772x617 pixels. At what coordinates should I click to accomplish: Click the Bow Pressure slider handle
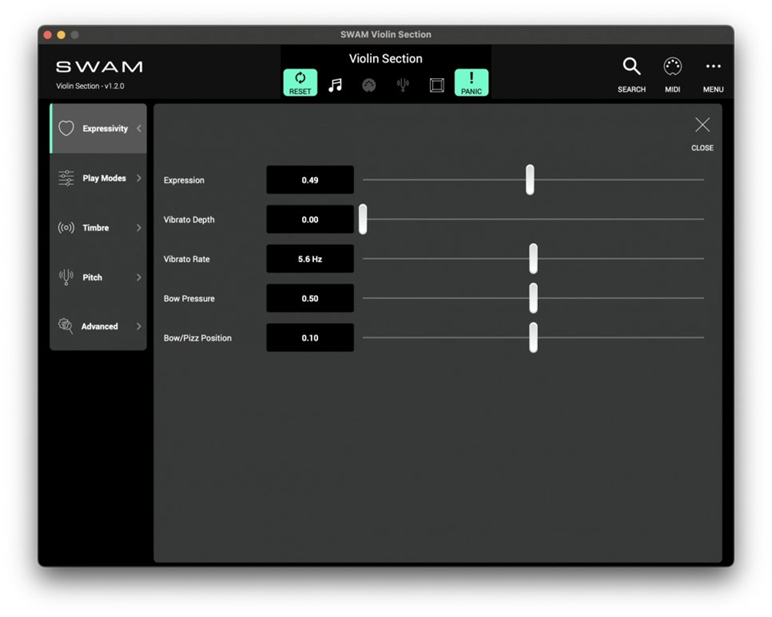[x=533, y=298]
